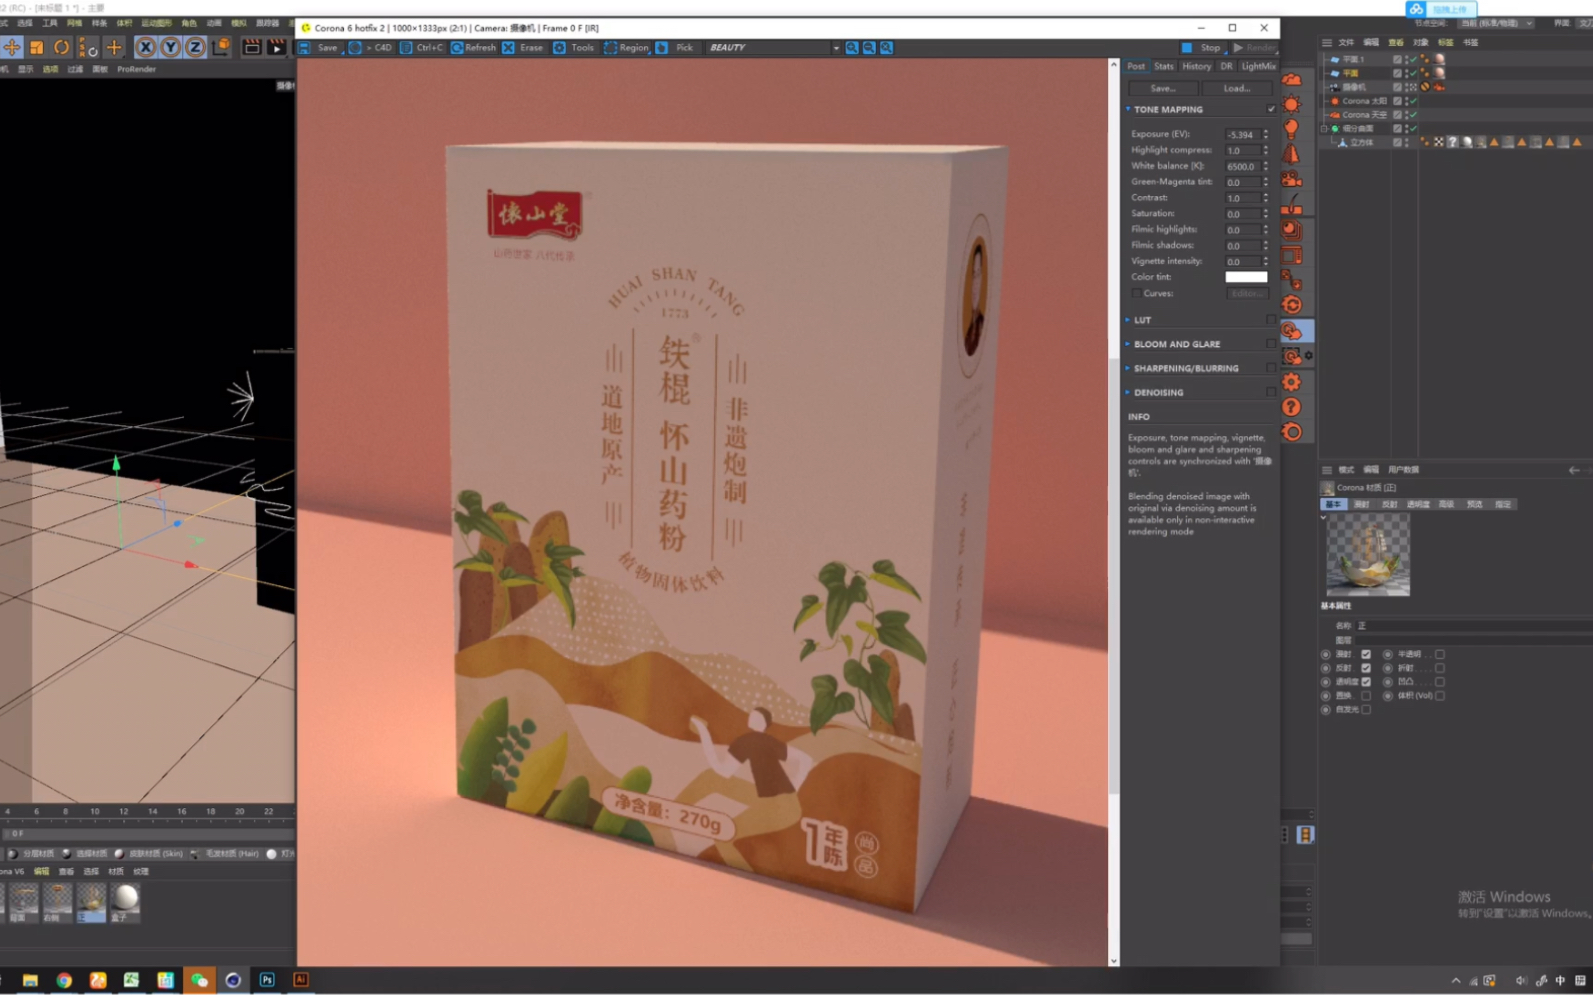
Task: Toggle the Y axis lock
Action: tap(171, 47)
